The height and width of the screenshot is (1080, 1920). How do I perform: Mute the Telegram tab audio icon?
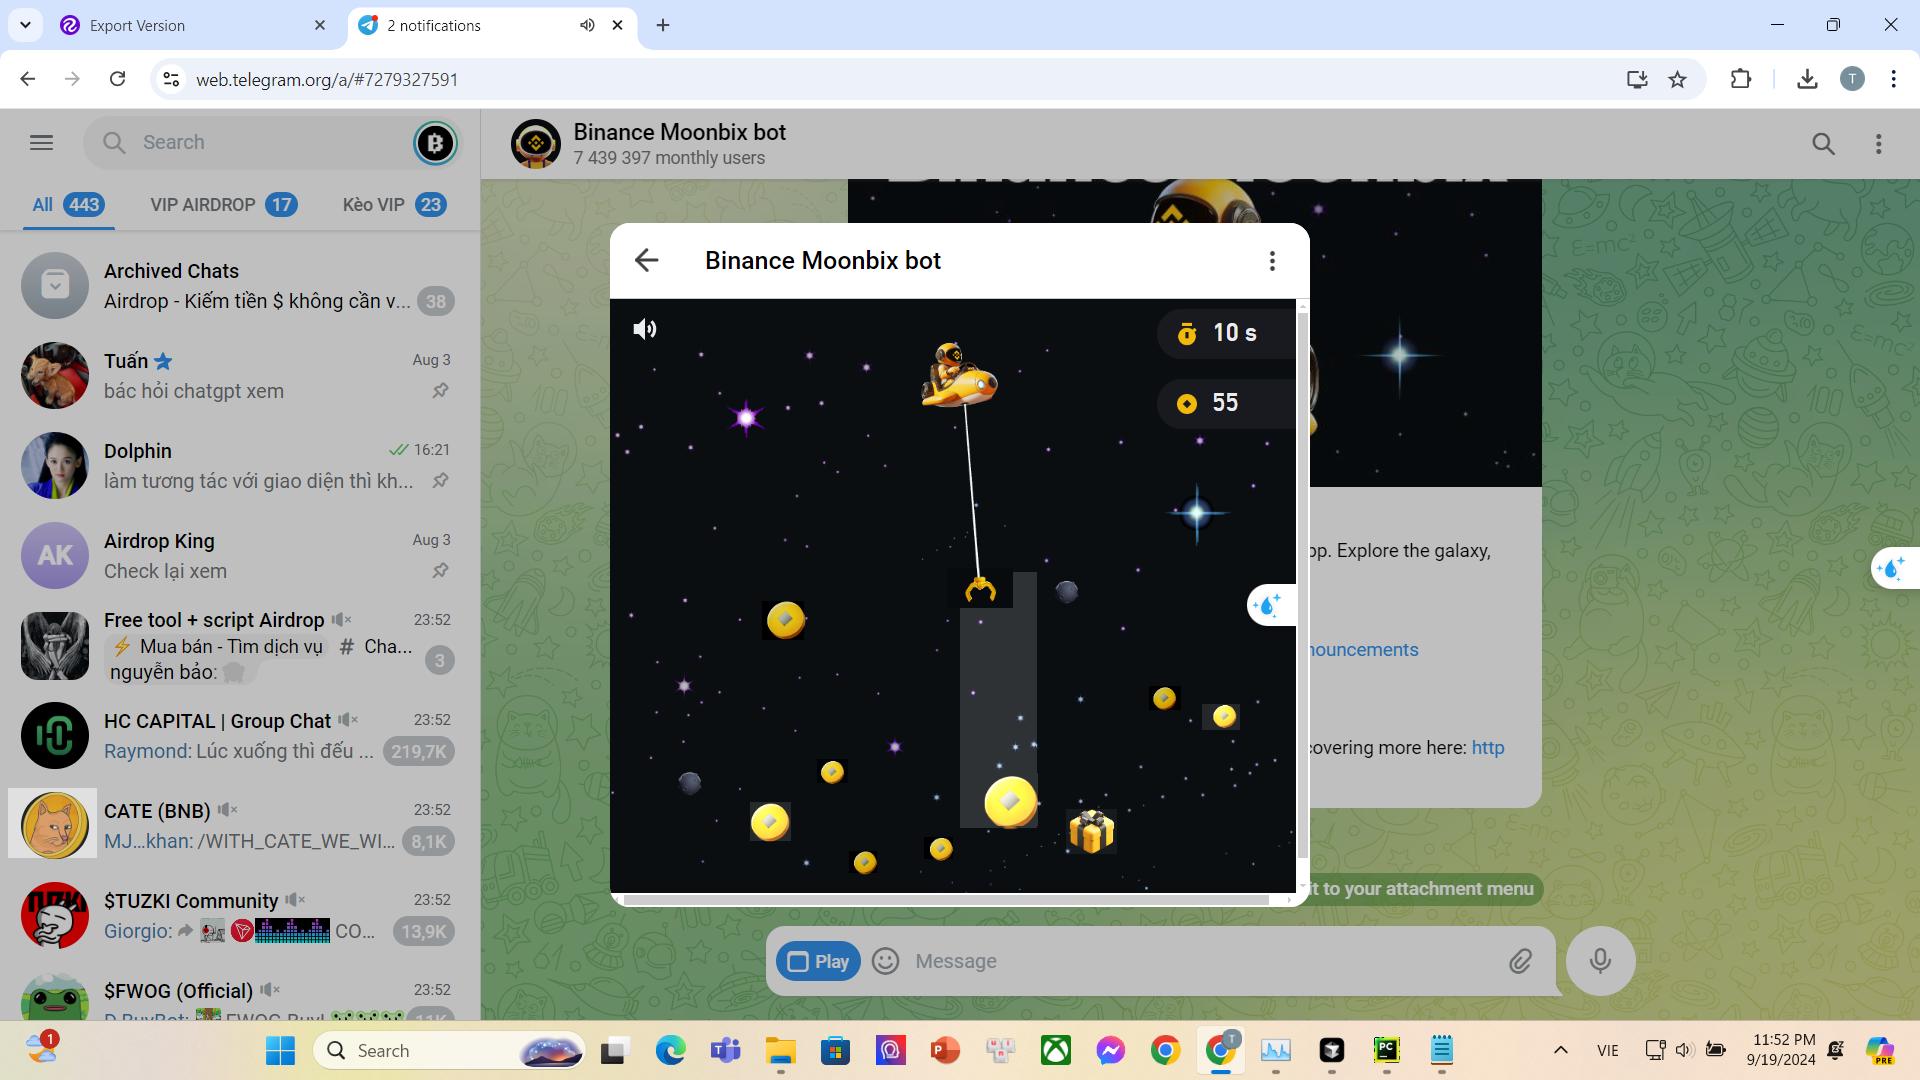pyautogui.click(x=587, y=25)
